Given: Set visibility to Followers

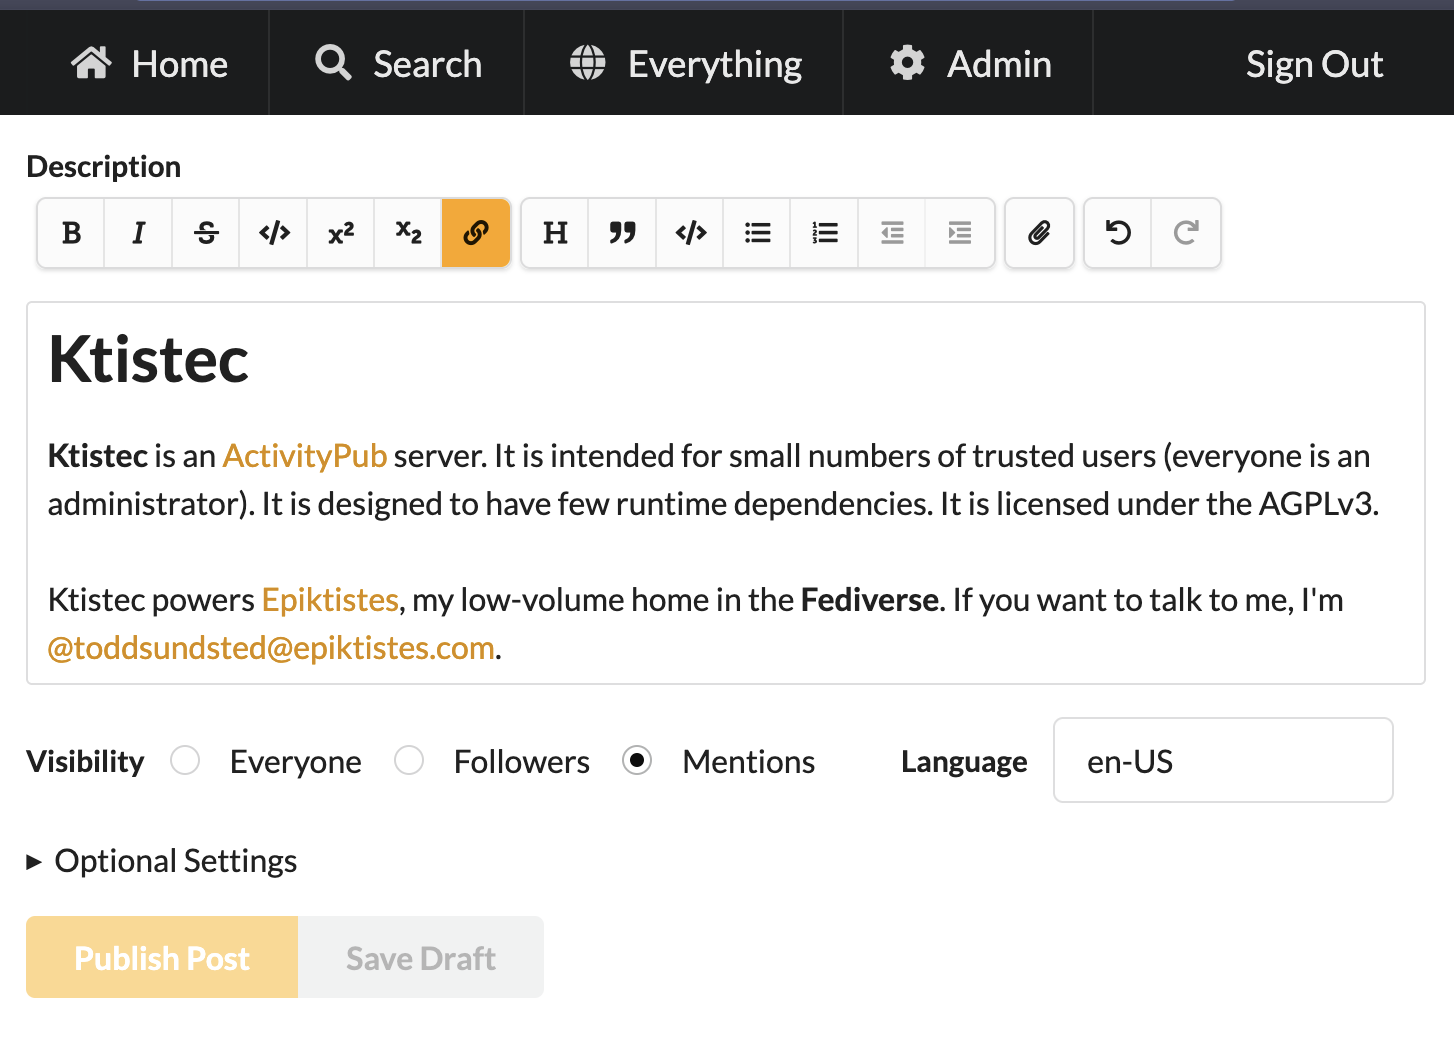Looking at the screenshot, I should click(409, 761).
